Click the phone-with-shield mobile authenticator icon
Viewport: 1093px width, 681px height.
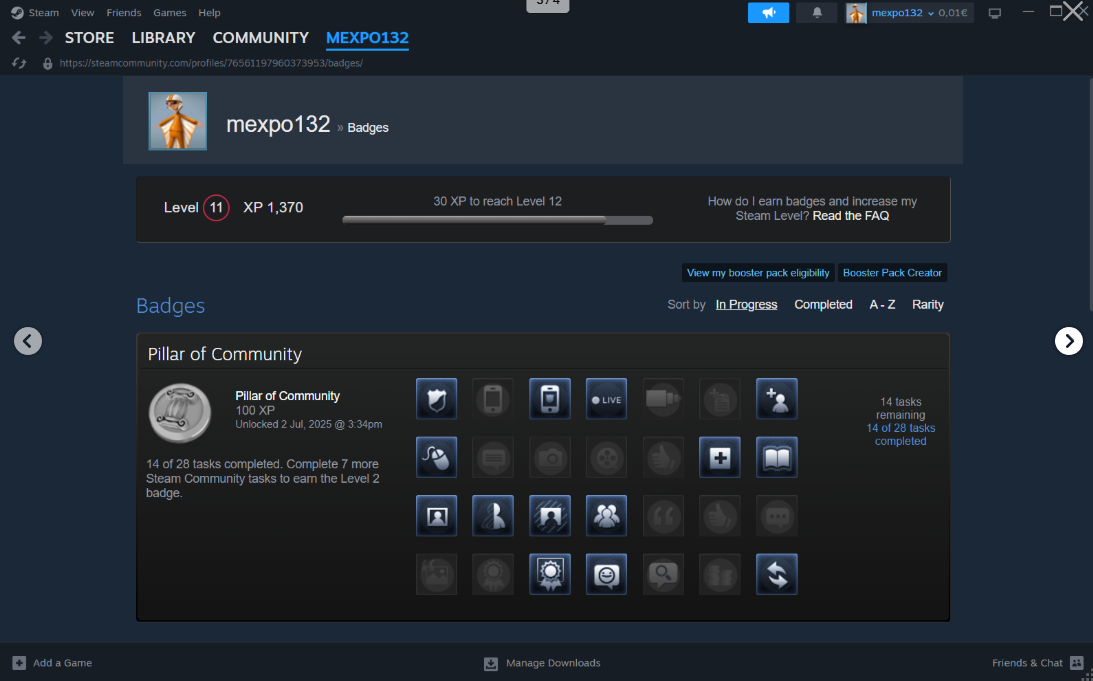tap(550, 399)
